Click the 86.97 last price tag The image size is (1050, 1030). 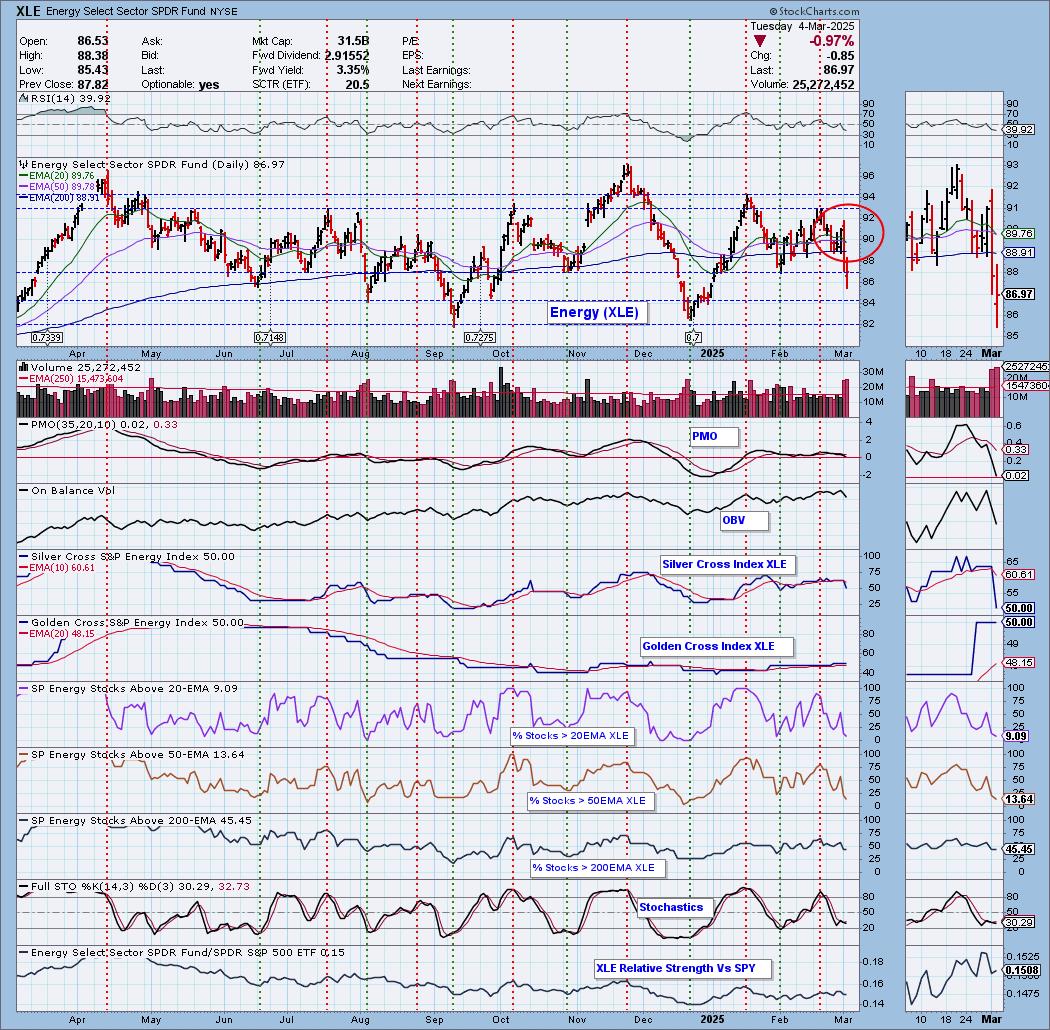1019,294
